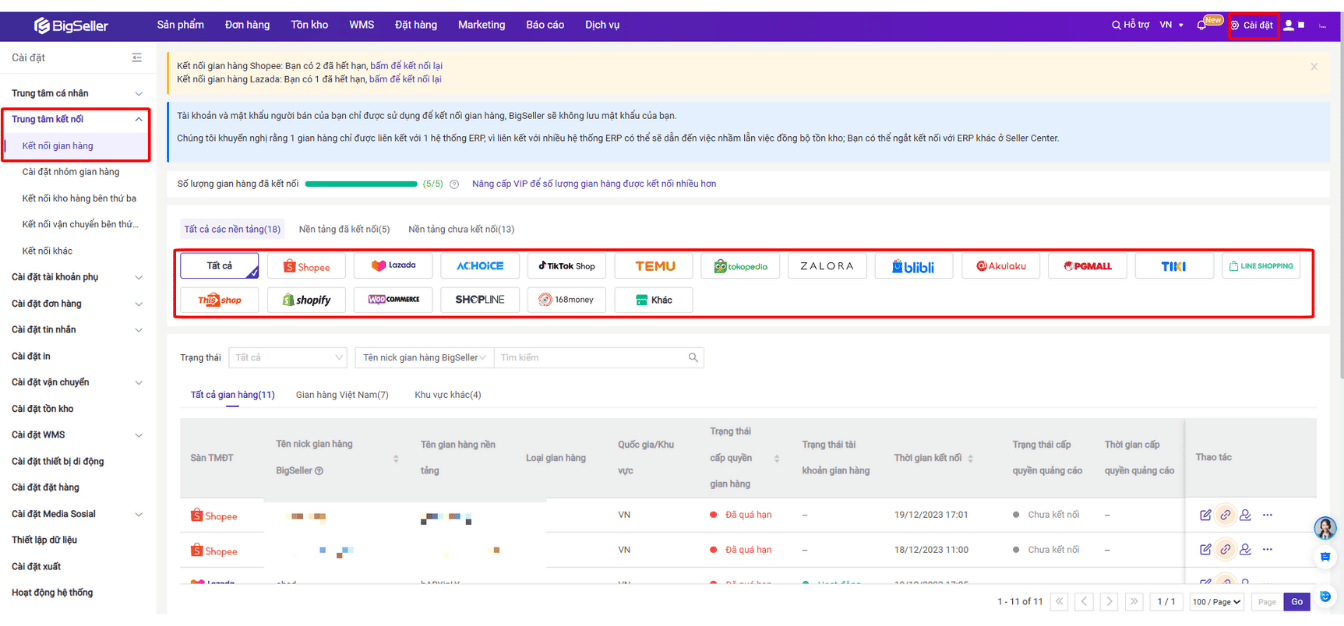Open the user account profile icon
This screenshot has height=626, width=1344.
(1288, 25)
